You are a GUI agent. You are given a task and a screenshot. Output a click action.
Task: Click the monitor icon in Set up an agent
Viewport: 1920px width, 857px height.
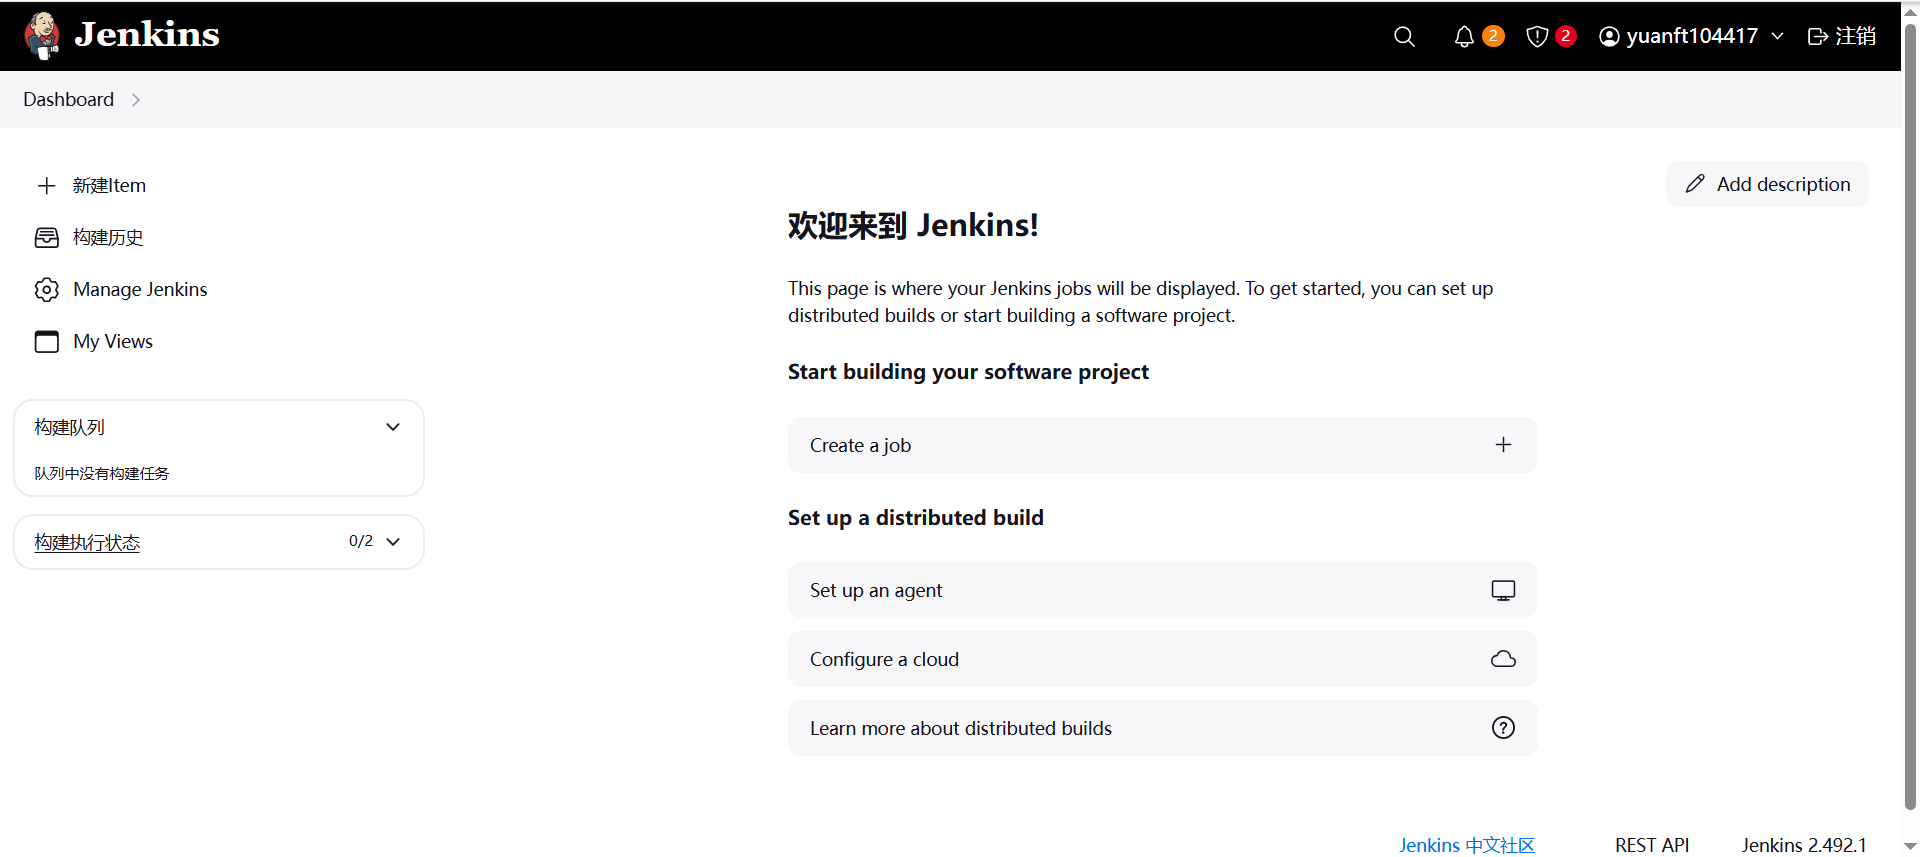tap(1503, 590)
